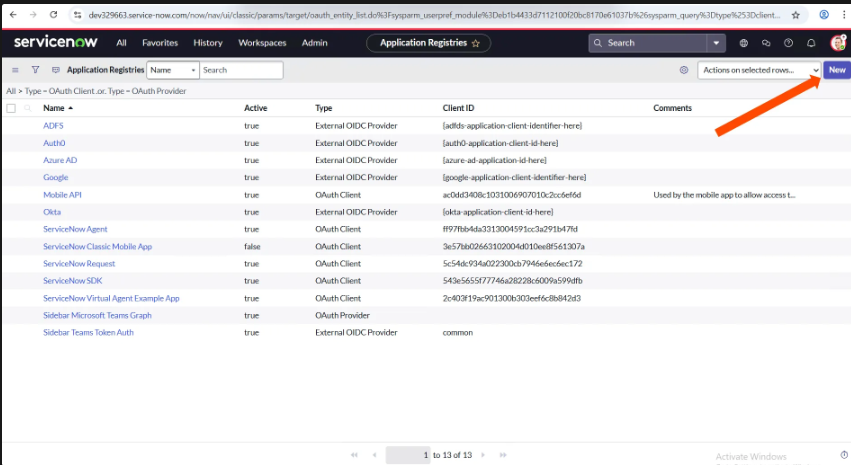Open the ServiceNow SDK record
Screen dimensions: 851x465
pos(72,281)
